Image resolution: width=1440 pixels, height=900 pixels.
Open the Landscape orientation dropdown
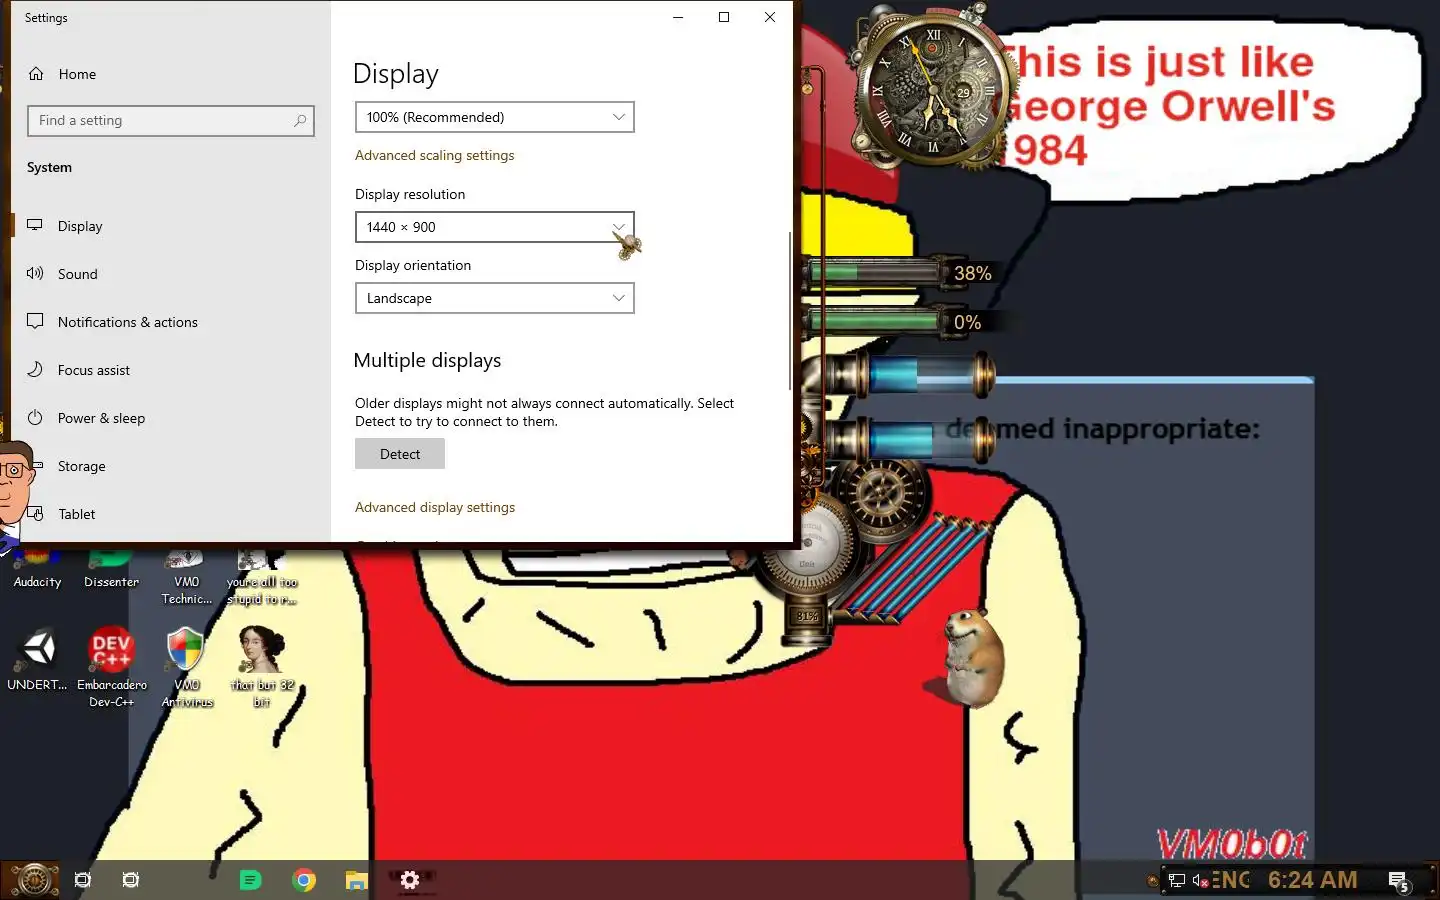pos(495,298)
